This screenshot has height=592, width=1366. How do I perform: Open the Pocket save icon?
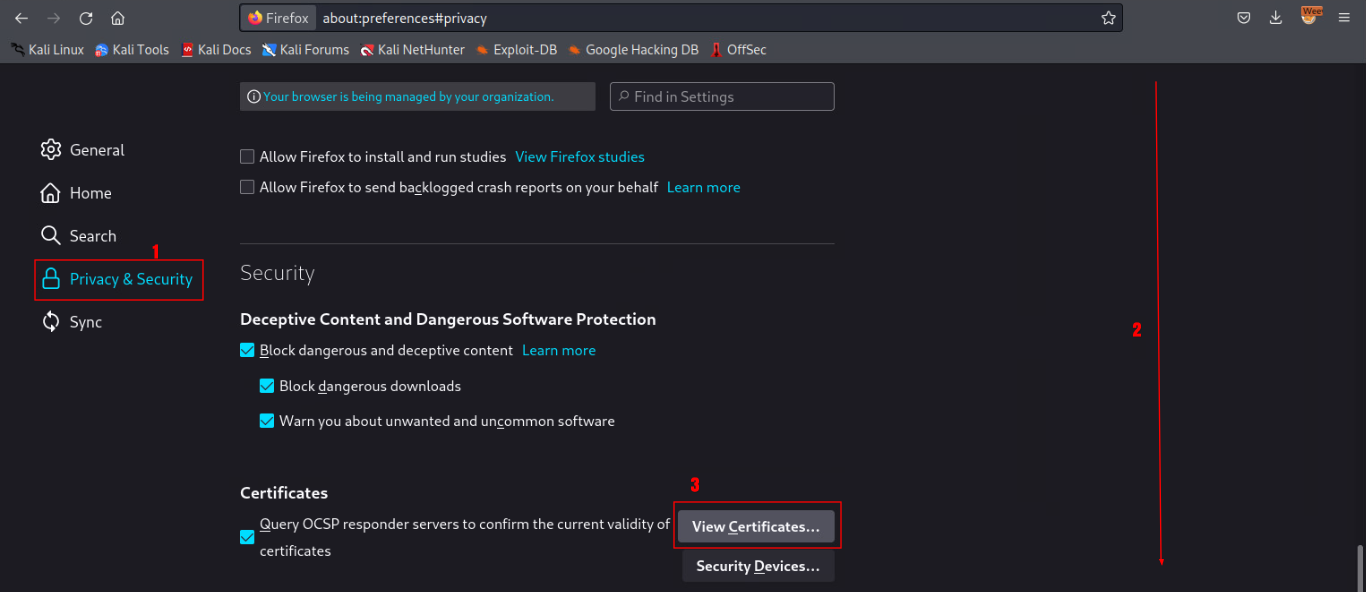click(1244, 18)
